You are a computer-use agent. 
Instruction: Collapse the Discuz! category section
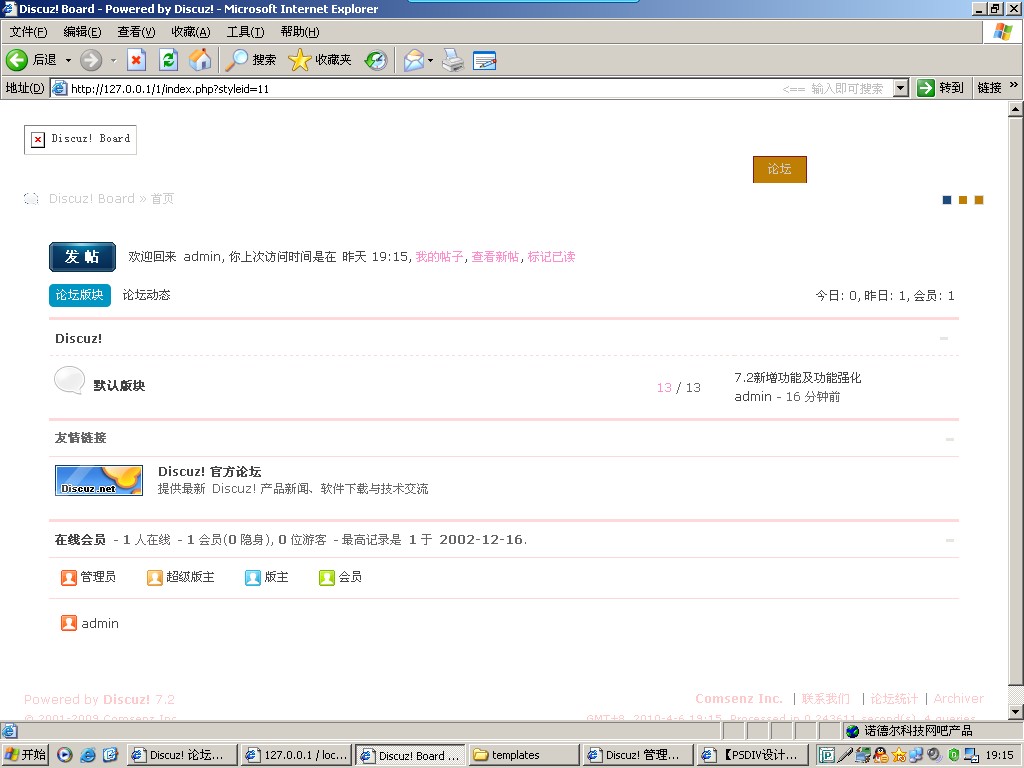click(944, 338)
